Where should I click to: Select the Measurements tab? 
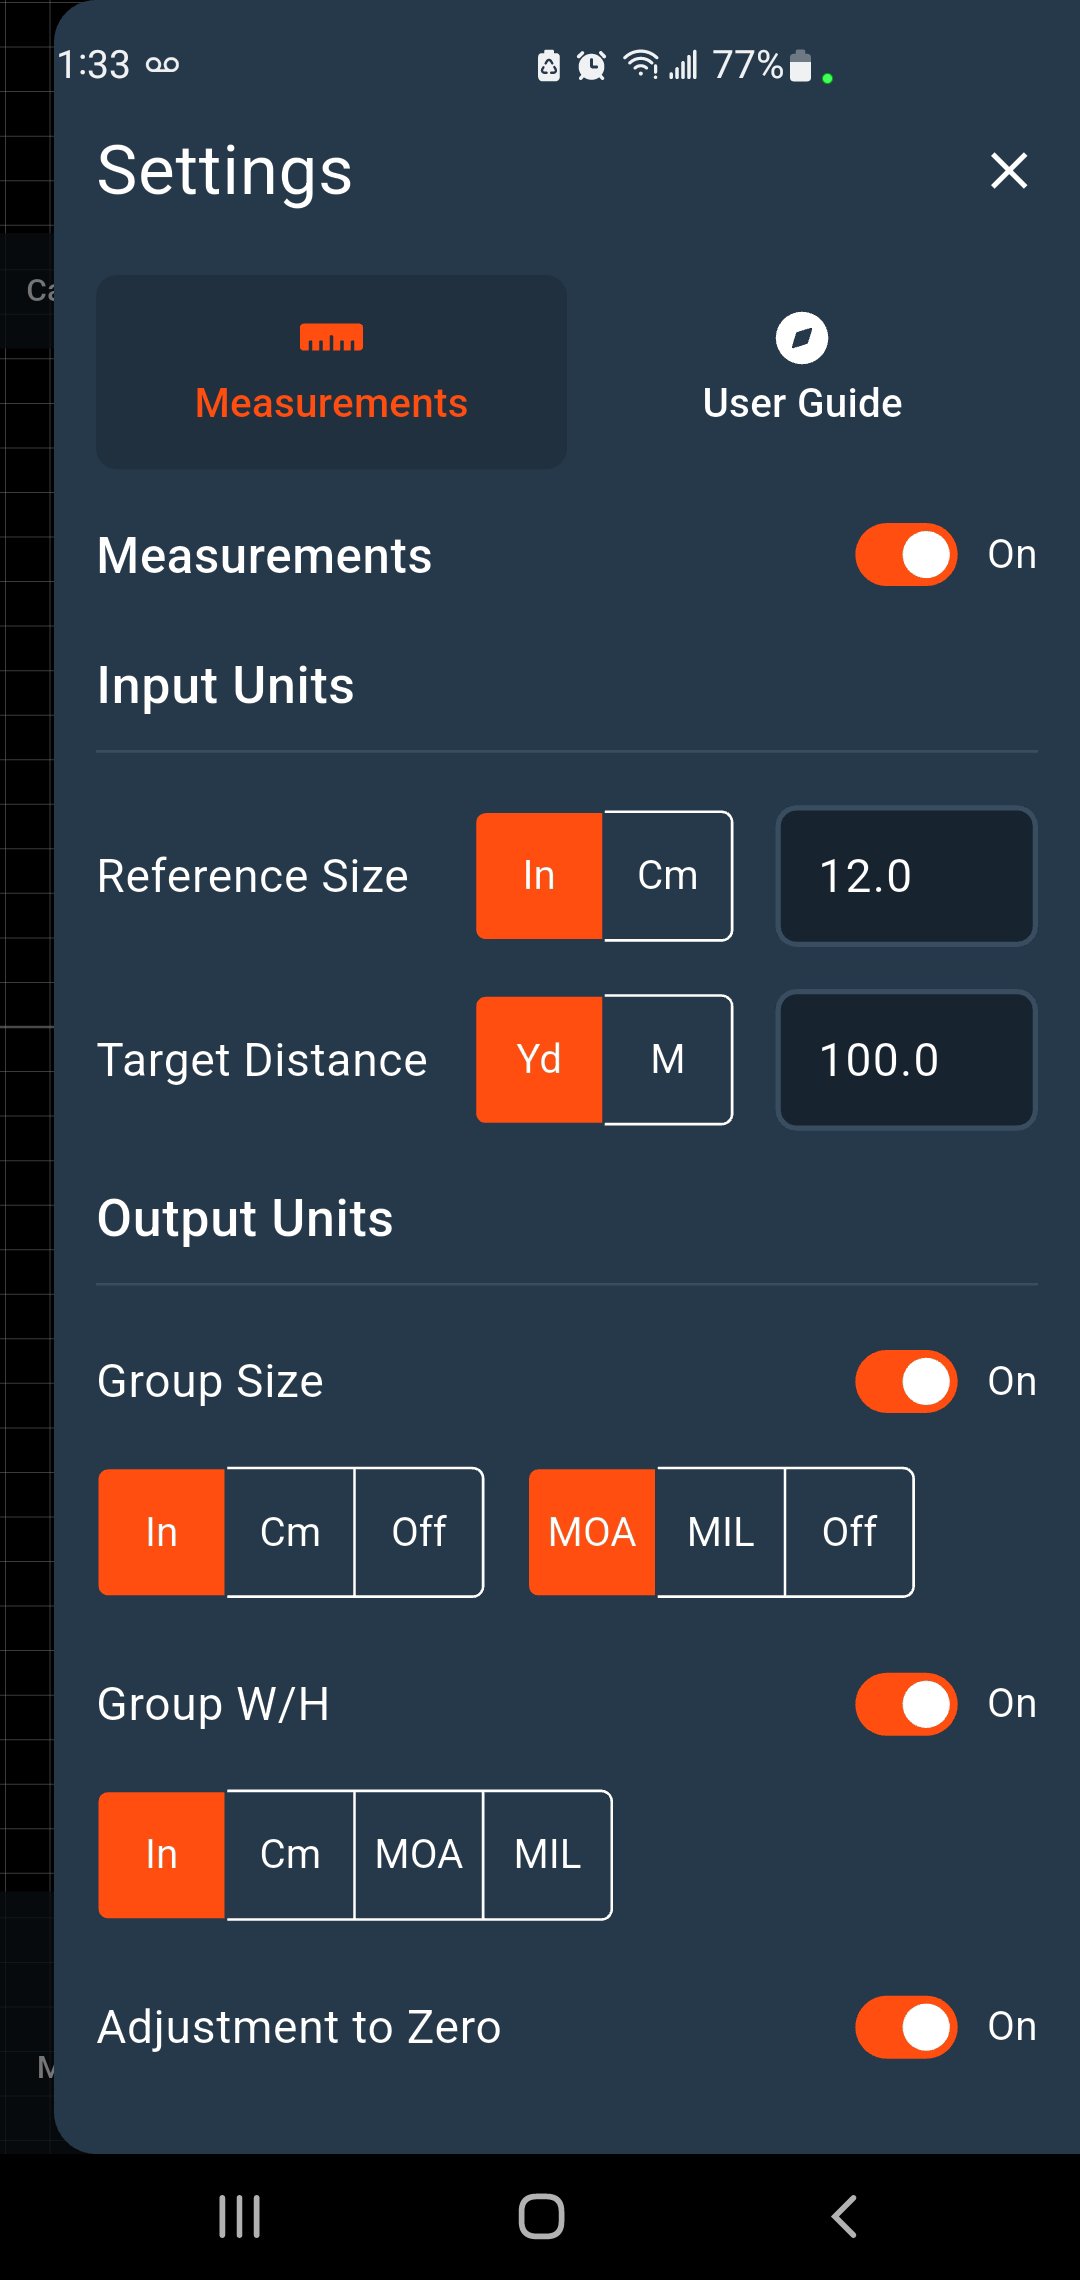tap(331, 372)
